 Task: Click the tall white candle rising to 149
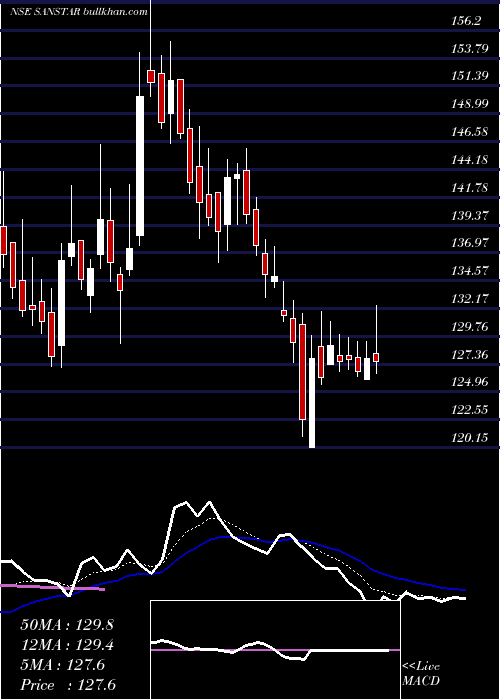(140, 166)
